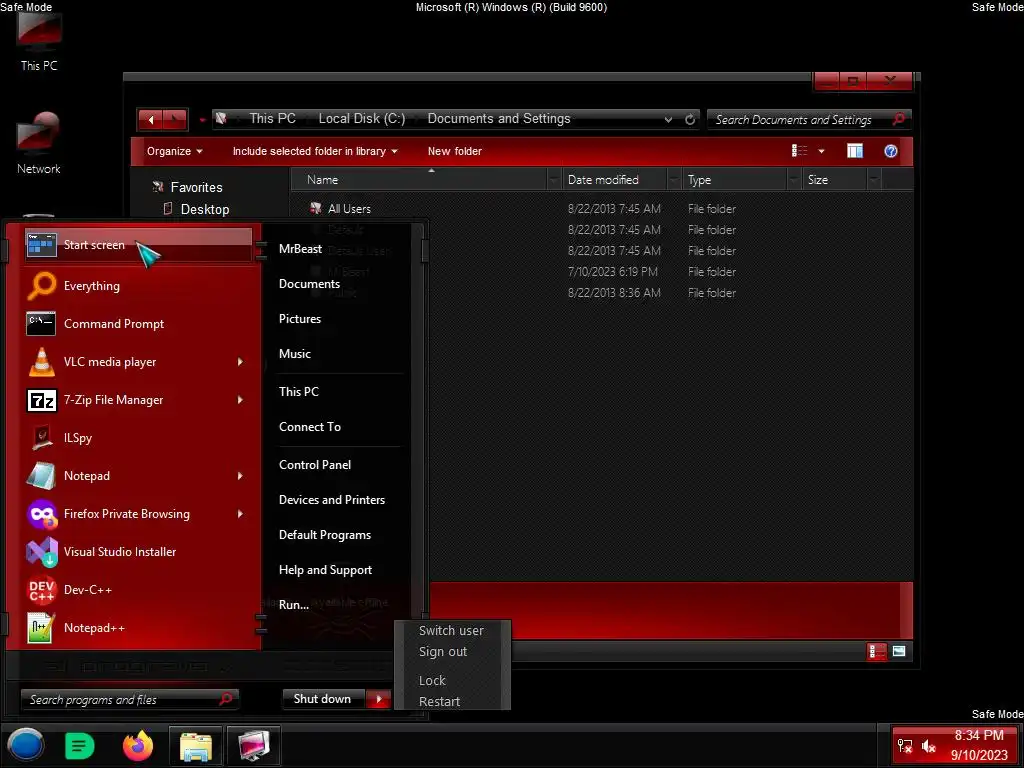Click New folder in Explorer toolbar

coord(455,152)
